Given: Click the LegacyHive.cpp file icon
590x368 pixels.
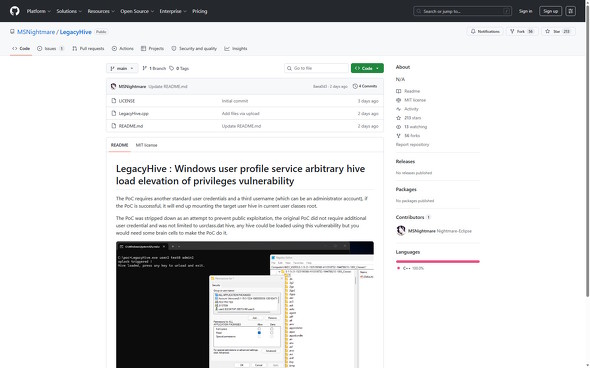Looking at the screenshot, I should (114, 113).
